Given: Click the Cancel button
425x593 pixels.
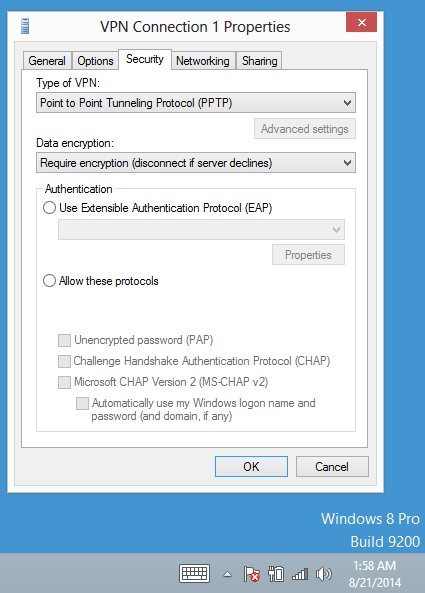Looking at the screenshot, I should pos(332,466).
